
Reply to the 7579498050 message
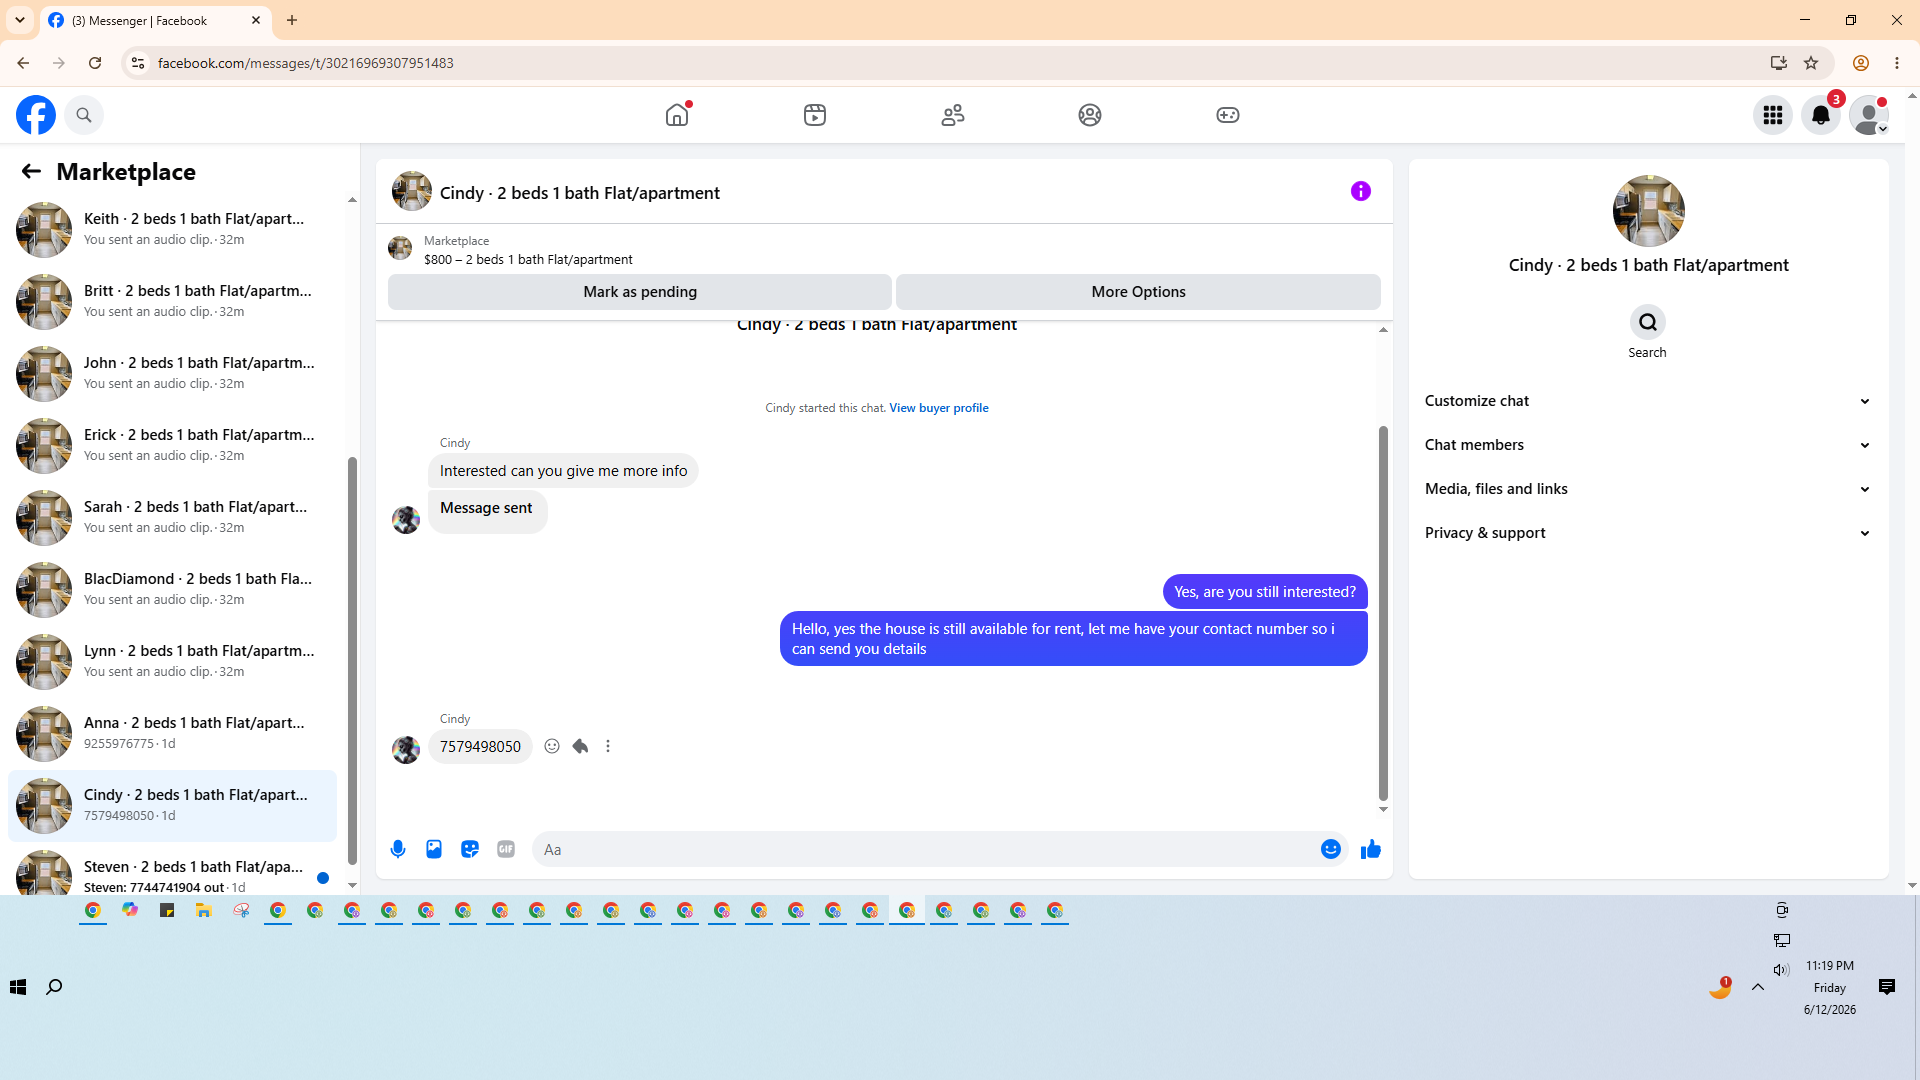pos(580,746)
